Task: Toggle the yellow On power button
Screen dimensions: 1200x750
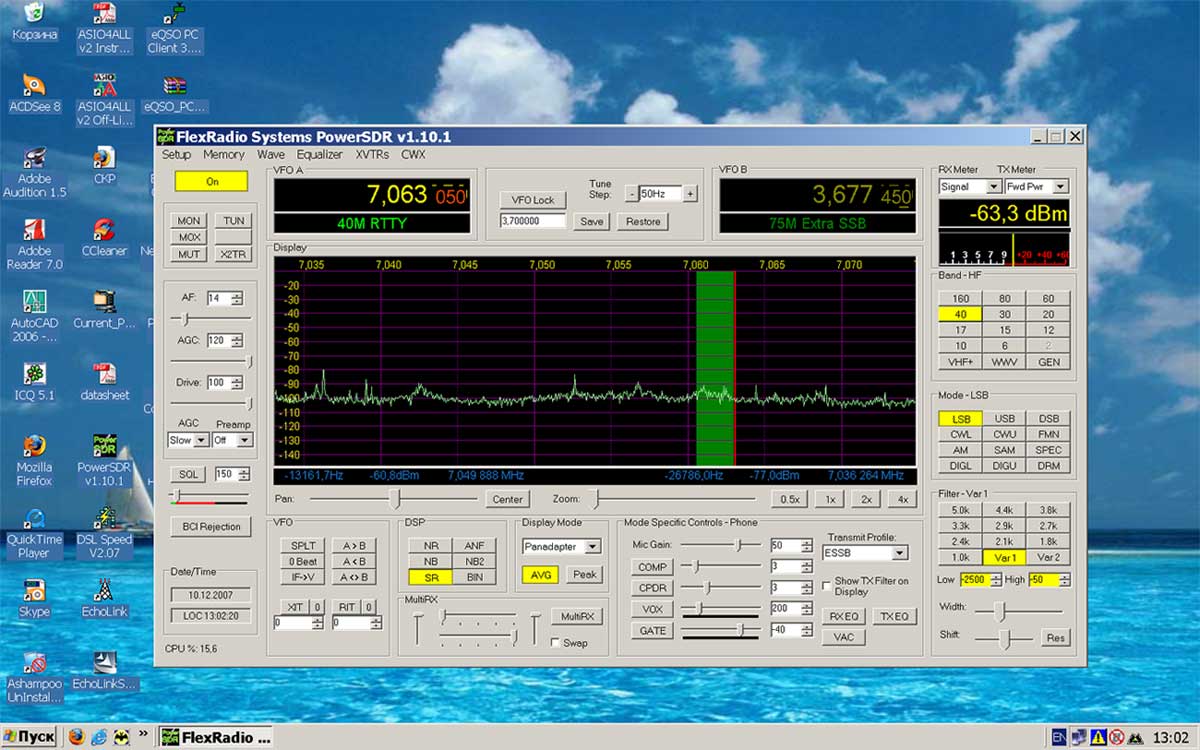Action: pos(211,182)
